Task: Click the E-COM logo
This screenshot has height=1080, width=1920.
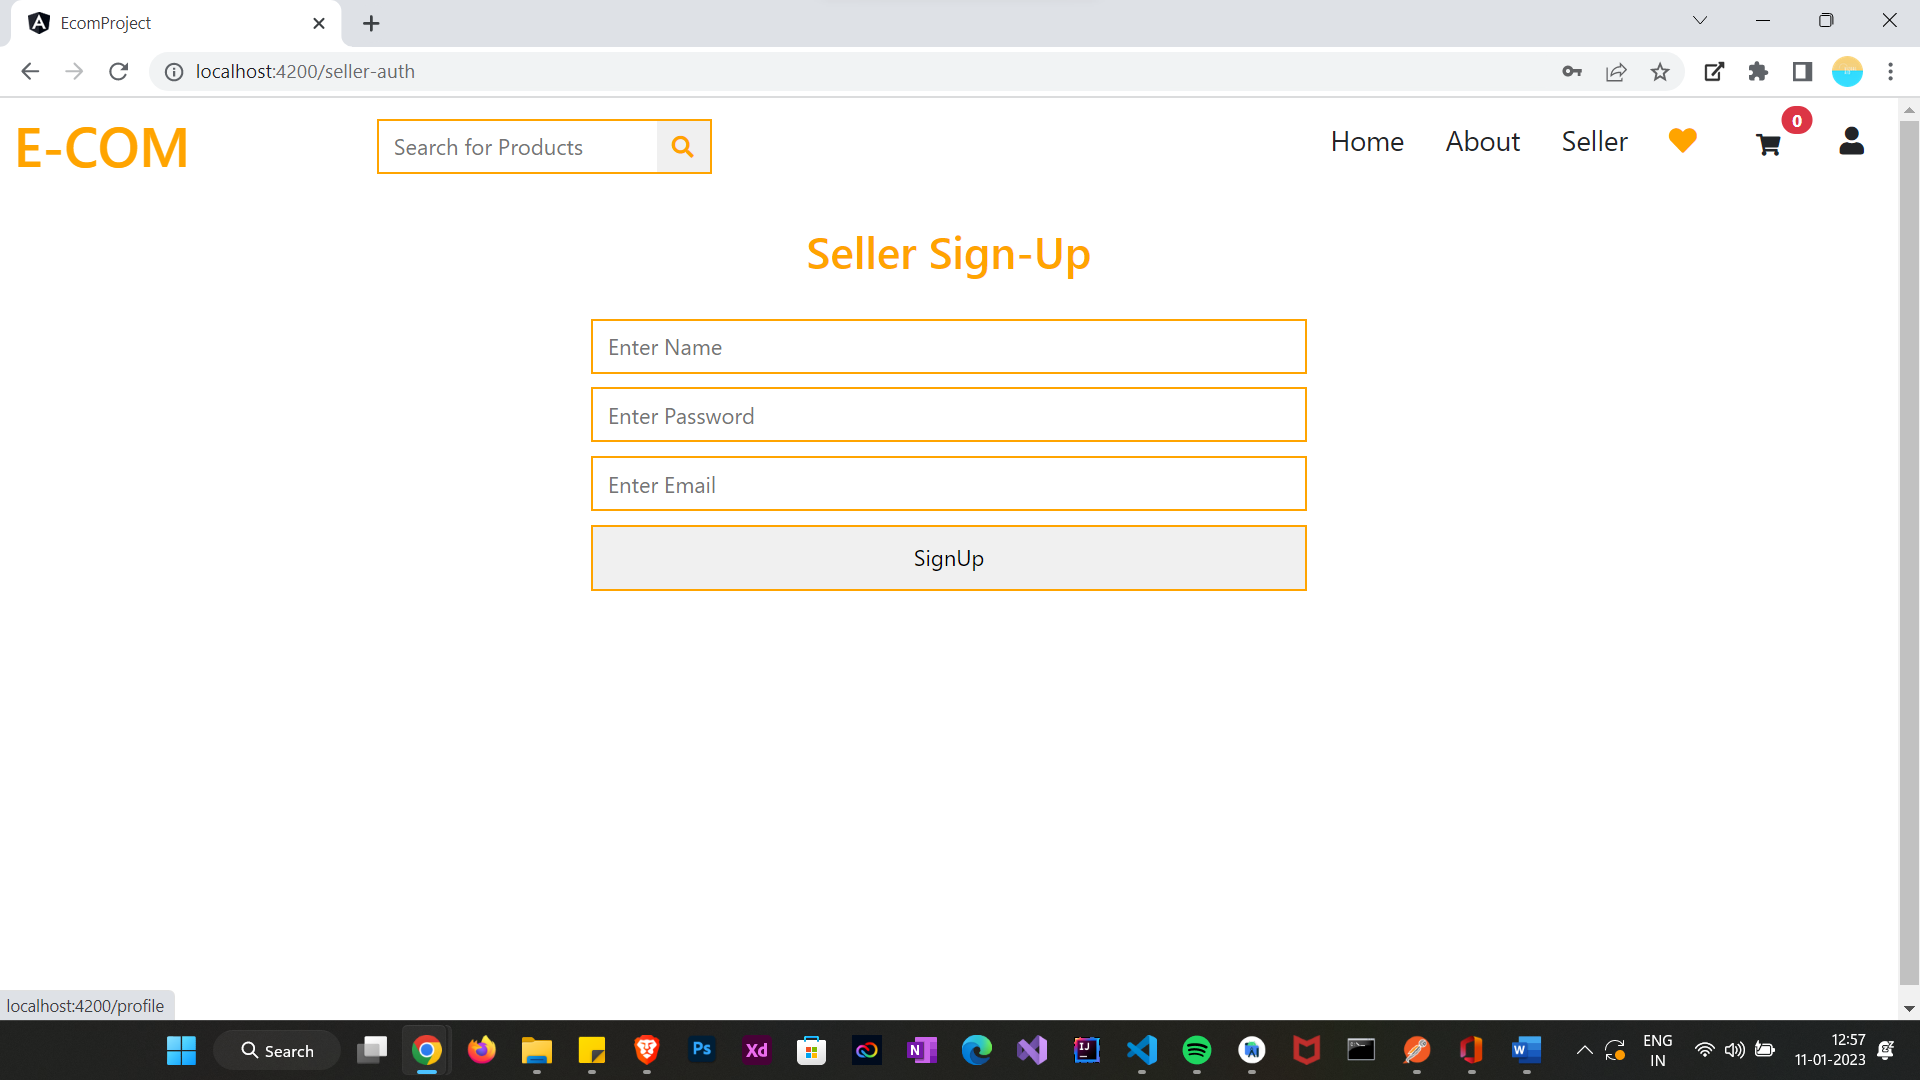Action: click(x=101, y=147)
